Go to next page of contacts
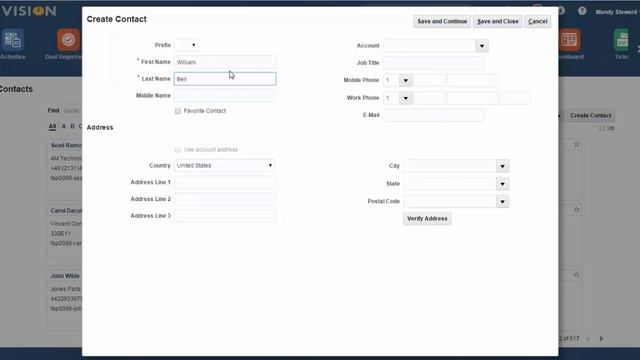 [602, 338]
